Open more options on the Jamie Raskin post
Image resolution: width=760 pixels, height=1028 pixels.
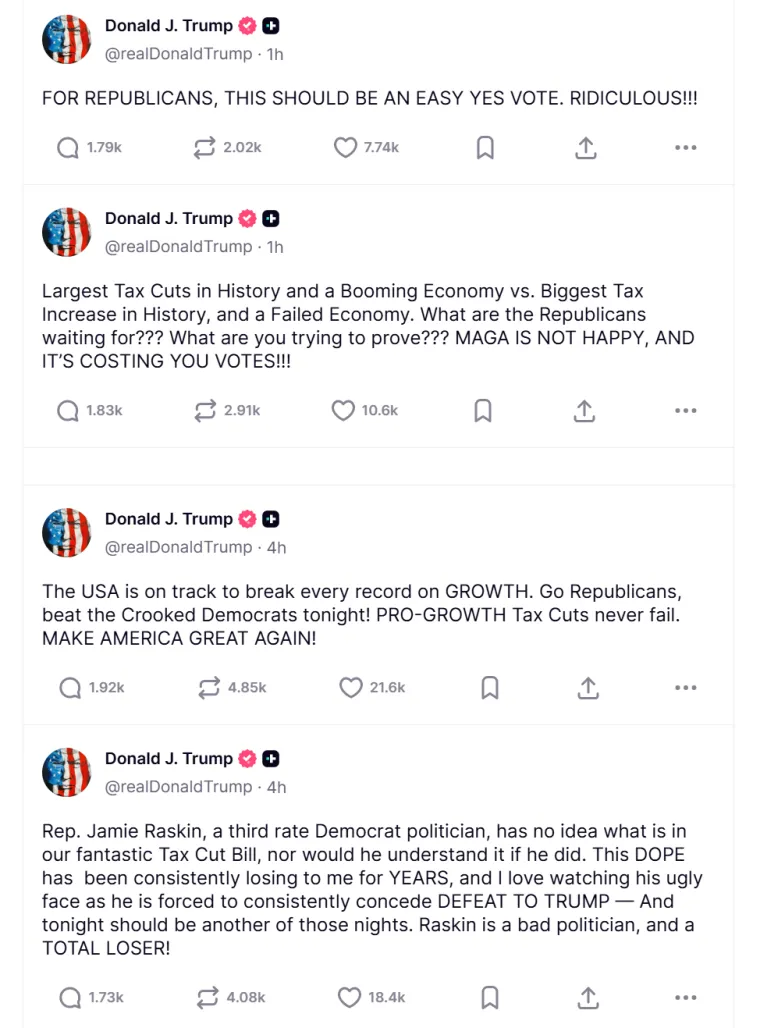(x=686, y=998)
